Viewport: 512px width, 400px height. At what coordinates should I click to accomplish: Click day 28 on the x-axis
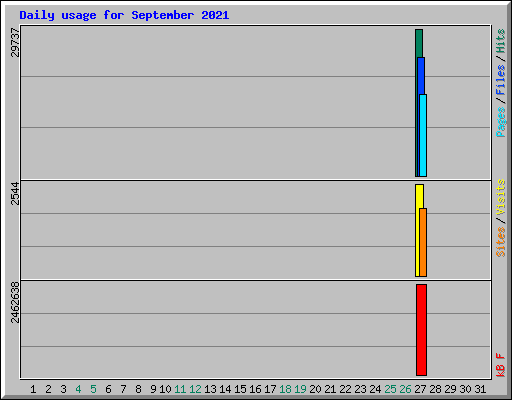[435, 389]
